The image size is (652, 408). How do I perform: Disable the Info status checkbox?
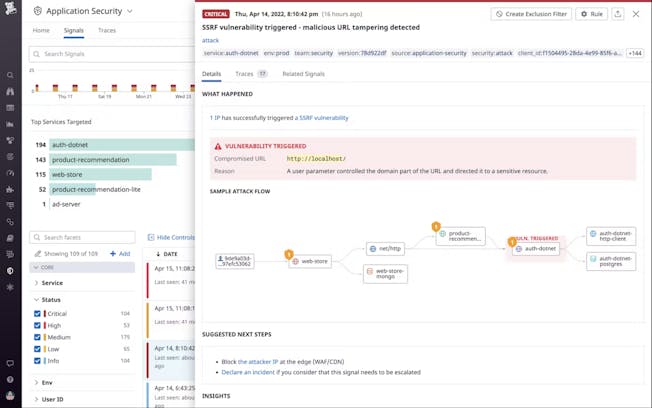37,361
